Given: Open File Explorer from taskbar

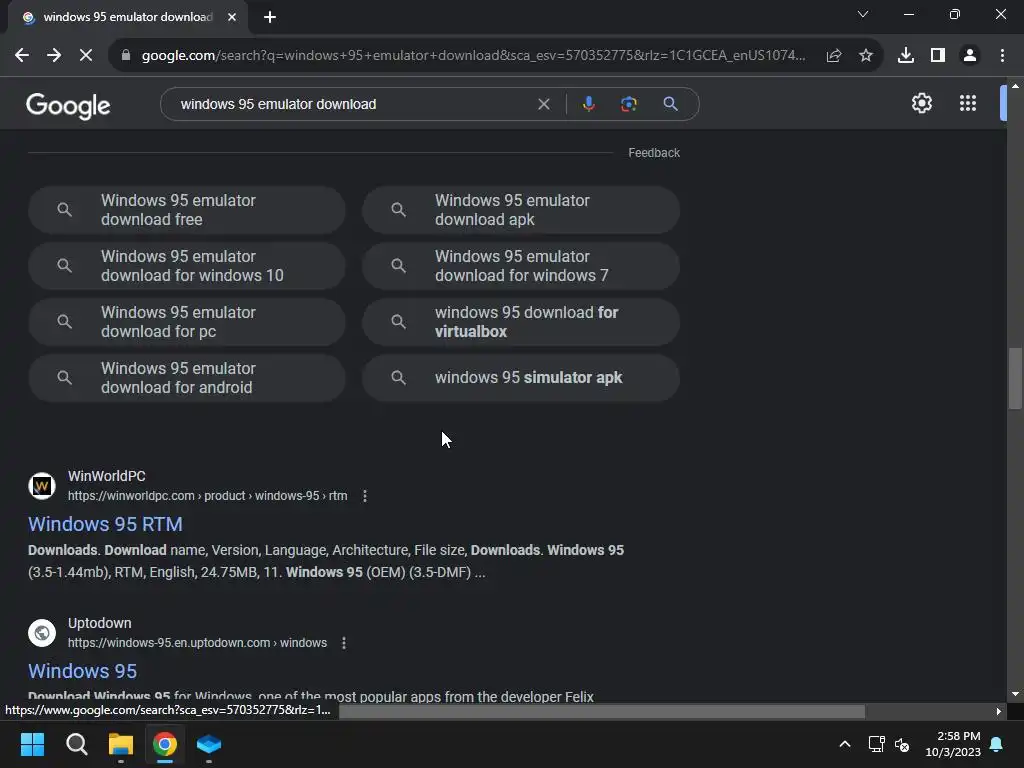Looking at the screenshot, I should point(121,744).
